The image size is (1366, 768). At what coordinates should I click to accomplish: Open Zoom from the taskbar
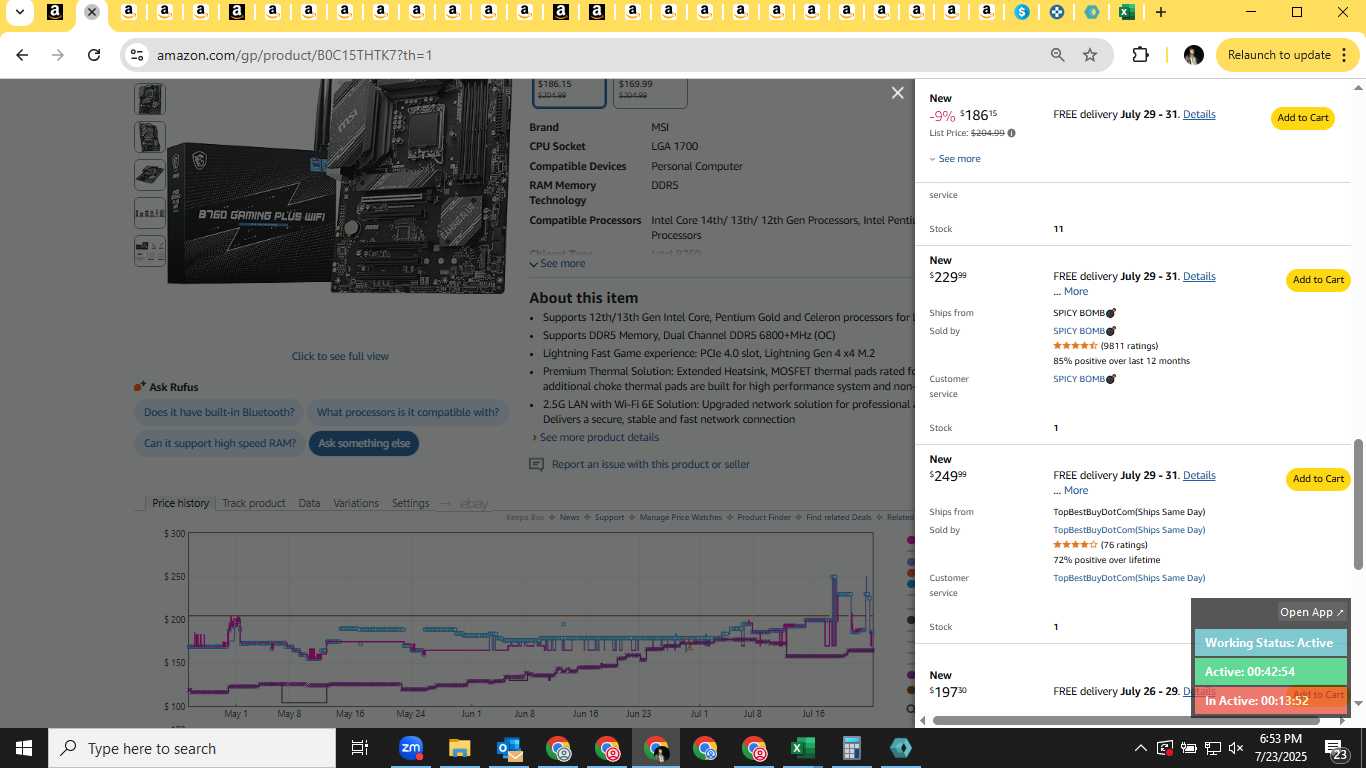tap(411, 748)
